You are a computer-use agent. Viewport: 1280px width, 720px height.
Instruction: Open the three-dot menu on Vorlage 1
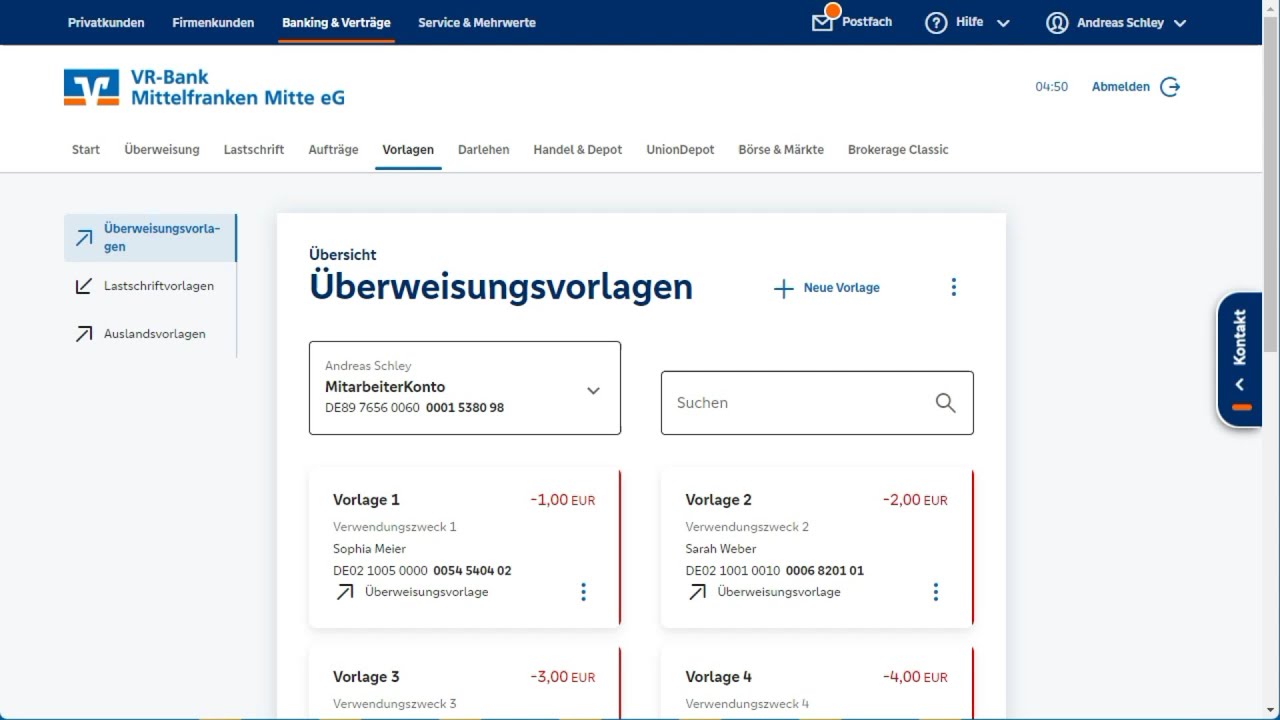(x=583, y=592)
